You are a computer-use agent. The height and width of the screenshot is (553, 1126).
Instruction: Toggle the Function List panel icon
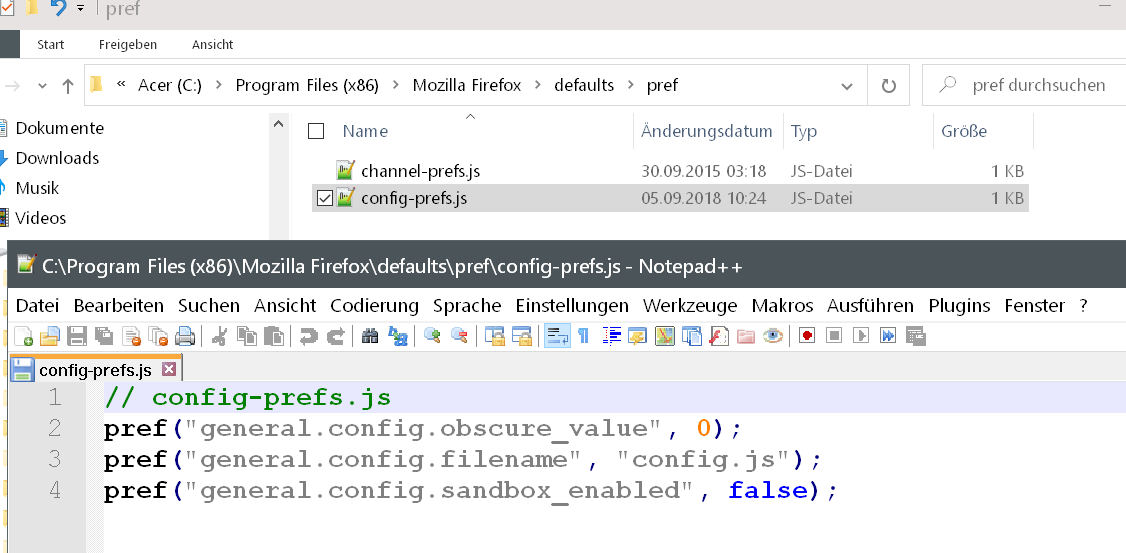click(x=719, y=335)
